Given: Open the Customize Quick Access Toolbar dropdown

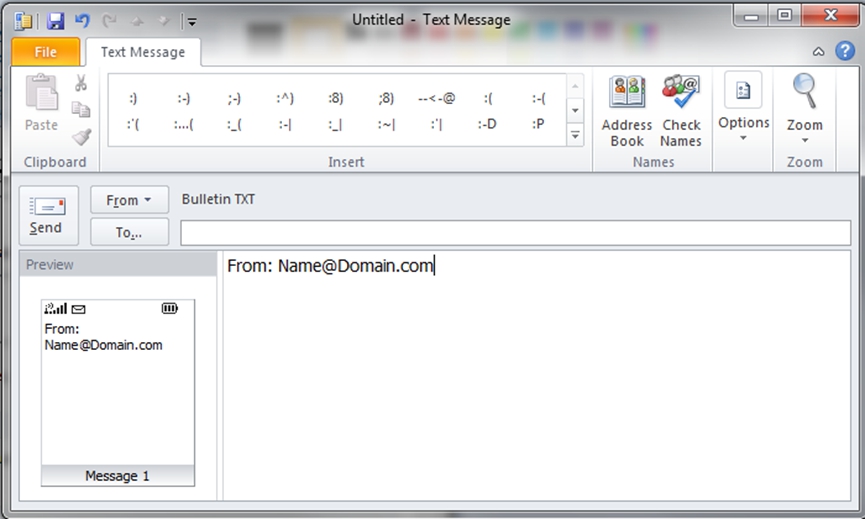Looking at the screenshot, I should [x=192, y=22].
